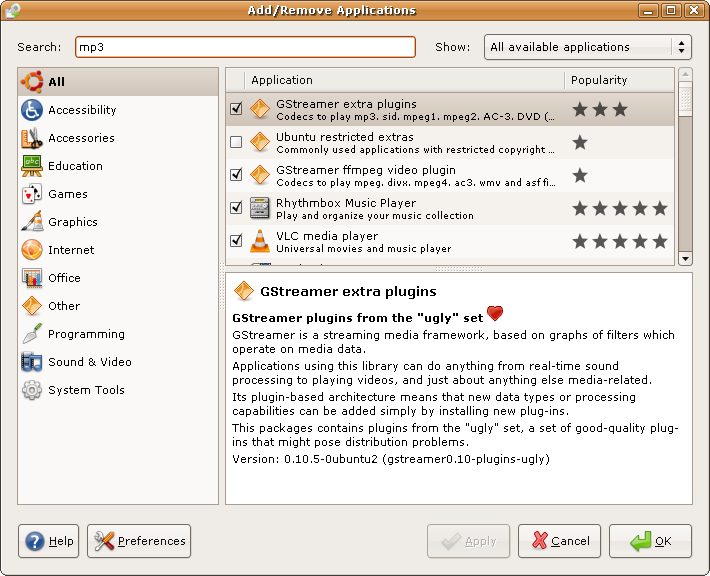The image size is (710, 576).
Task: Click the application list scrollbar thumb
Action: tap(685, 99)
